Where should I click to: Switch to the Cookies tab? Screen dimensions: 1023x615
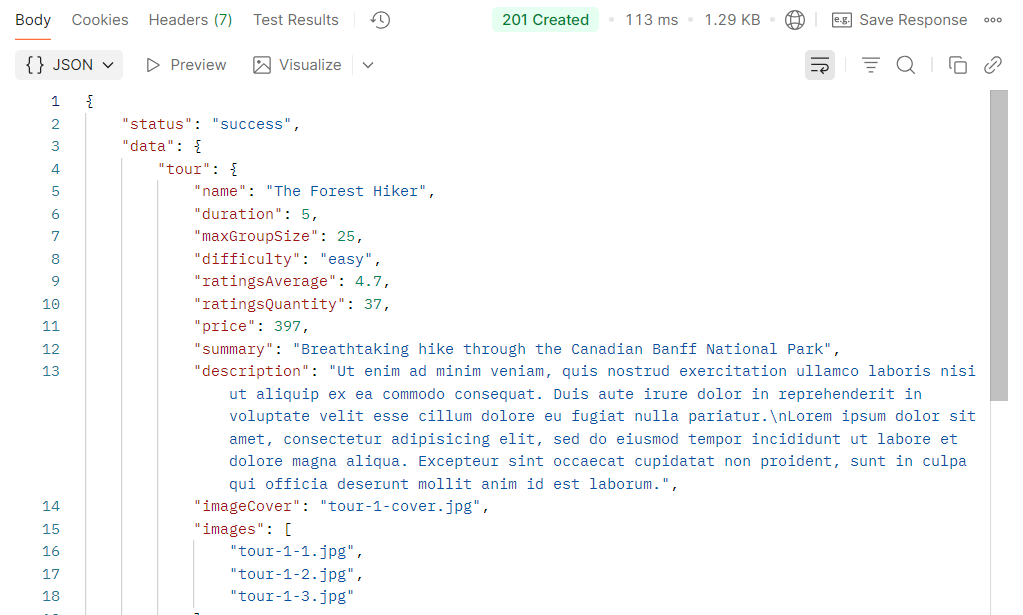click(x=100, y=20)
